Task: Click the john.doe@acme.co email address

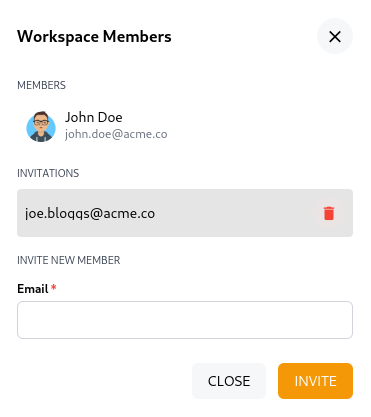Action: (x=116, y=134)
